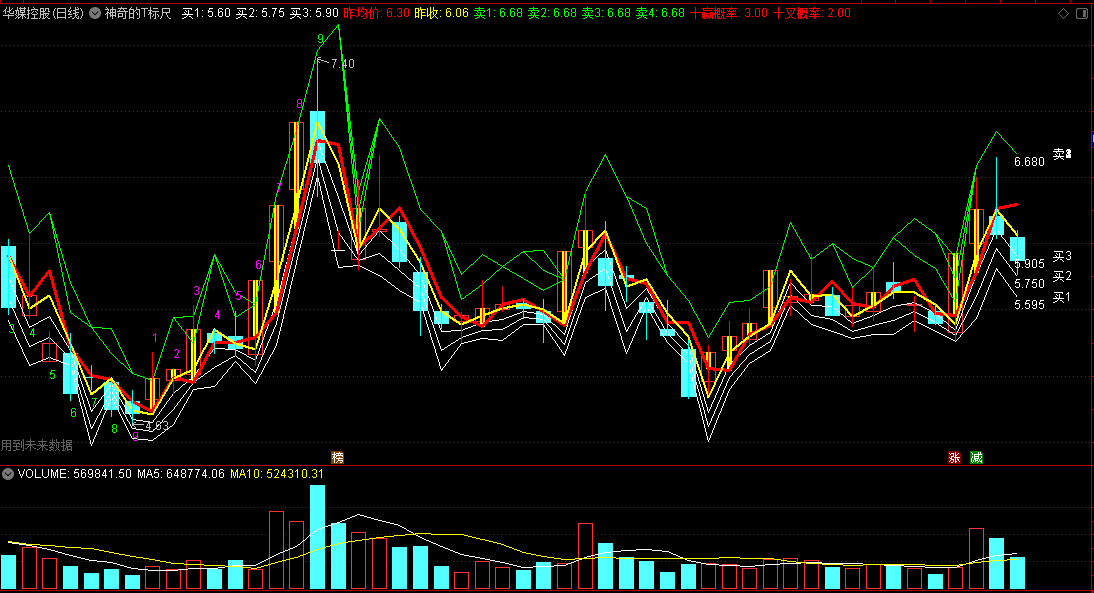1094x593 pixels.
Task: Click the 华媒控股(日线) stock title
Action: click(x=43, y=13)
